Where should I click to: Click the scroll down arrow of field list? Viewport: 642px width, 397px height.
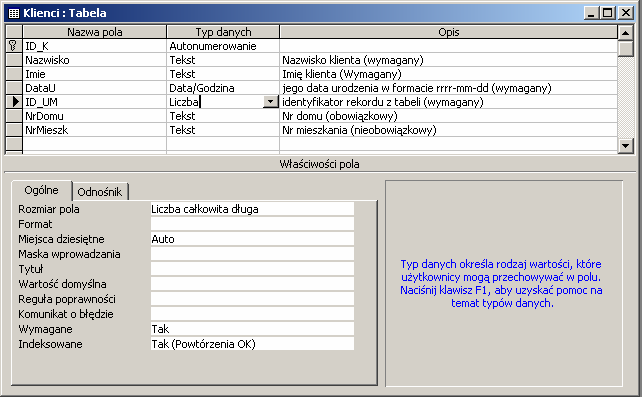pyautogui.click(x=625, y=145)
